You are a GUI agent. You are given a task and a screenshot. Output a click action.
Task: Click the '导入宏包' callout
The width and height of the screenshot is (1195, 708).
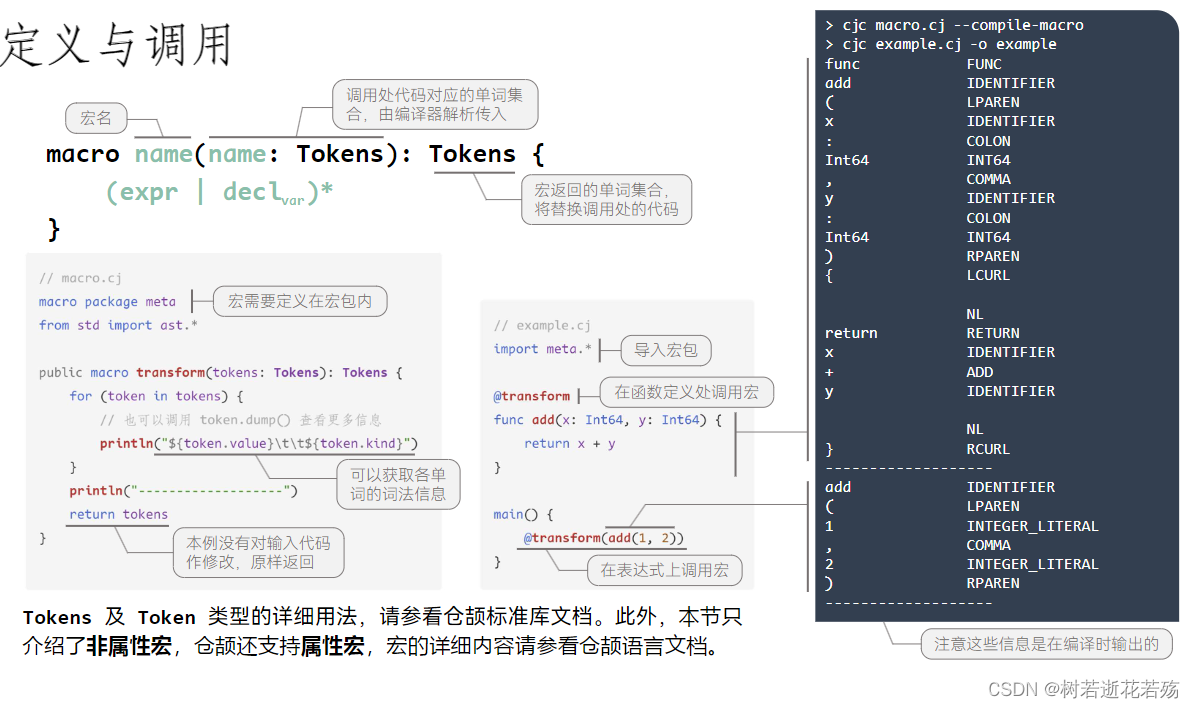click(x=666, y=351)
